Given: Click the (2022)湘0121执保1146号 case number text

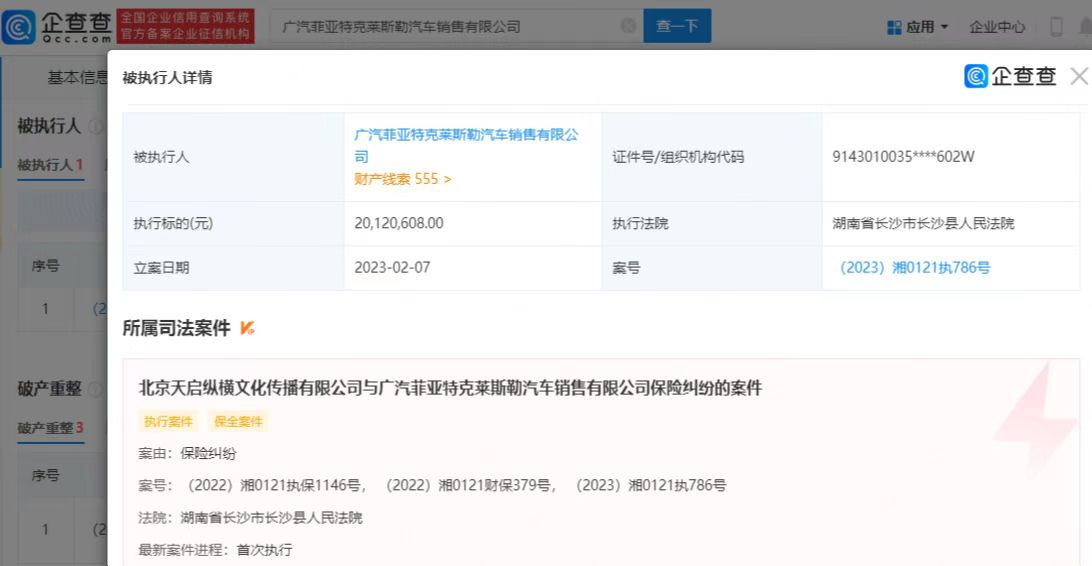Looking at the screenshot, I should pos(273,485).
